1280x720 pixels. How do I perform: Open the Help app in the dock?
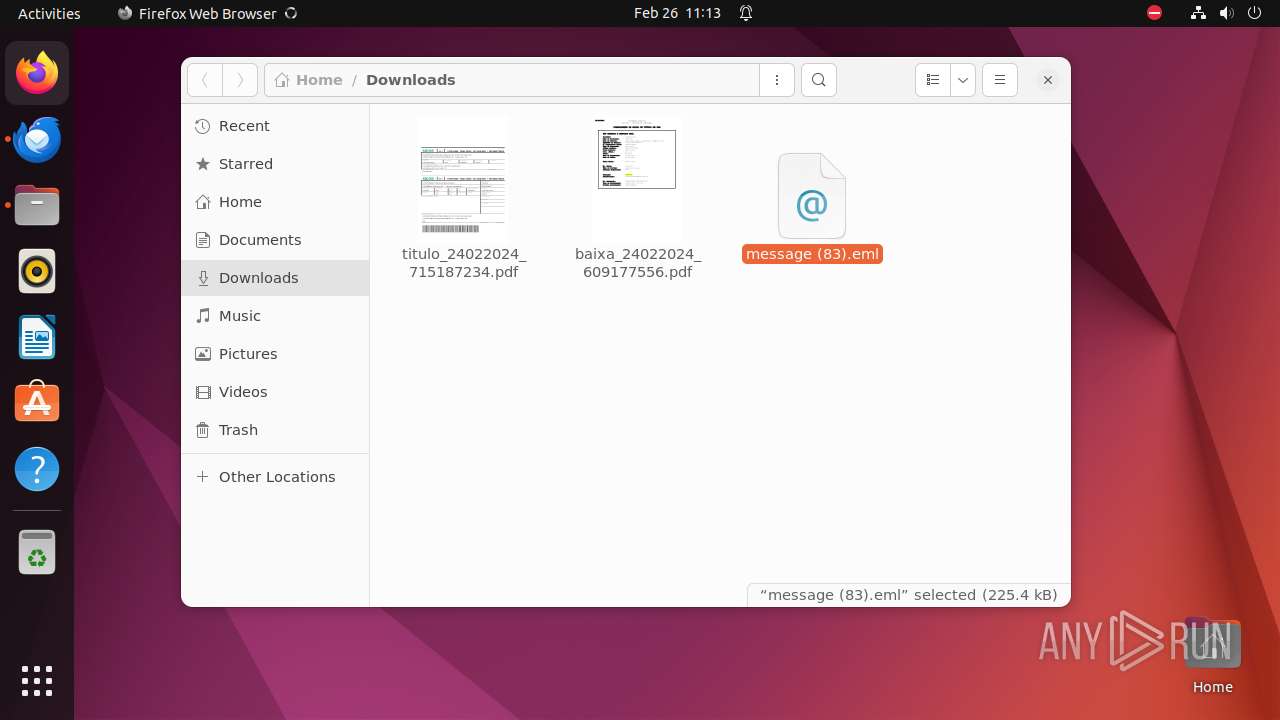(37, 470)
